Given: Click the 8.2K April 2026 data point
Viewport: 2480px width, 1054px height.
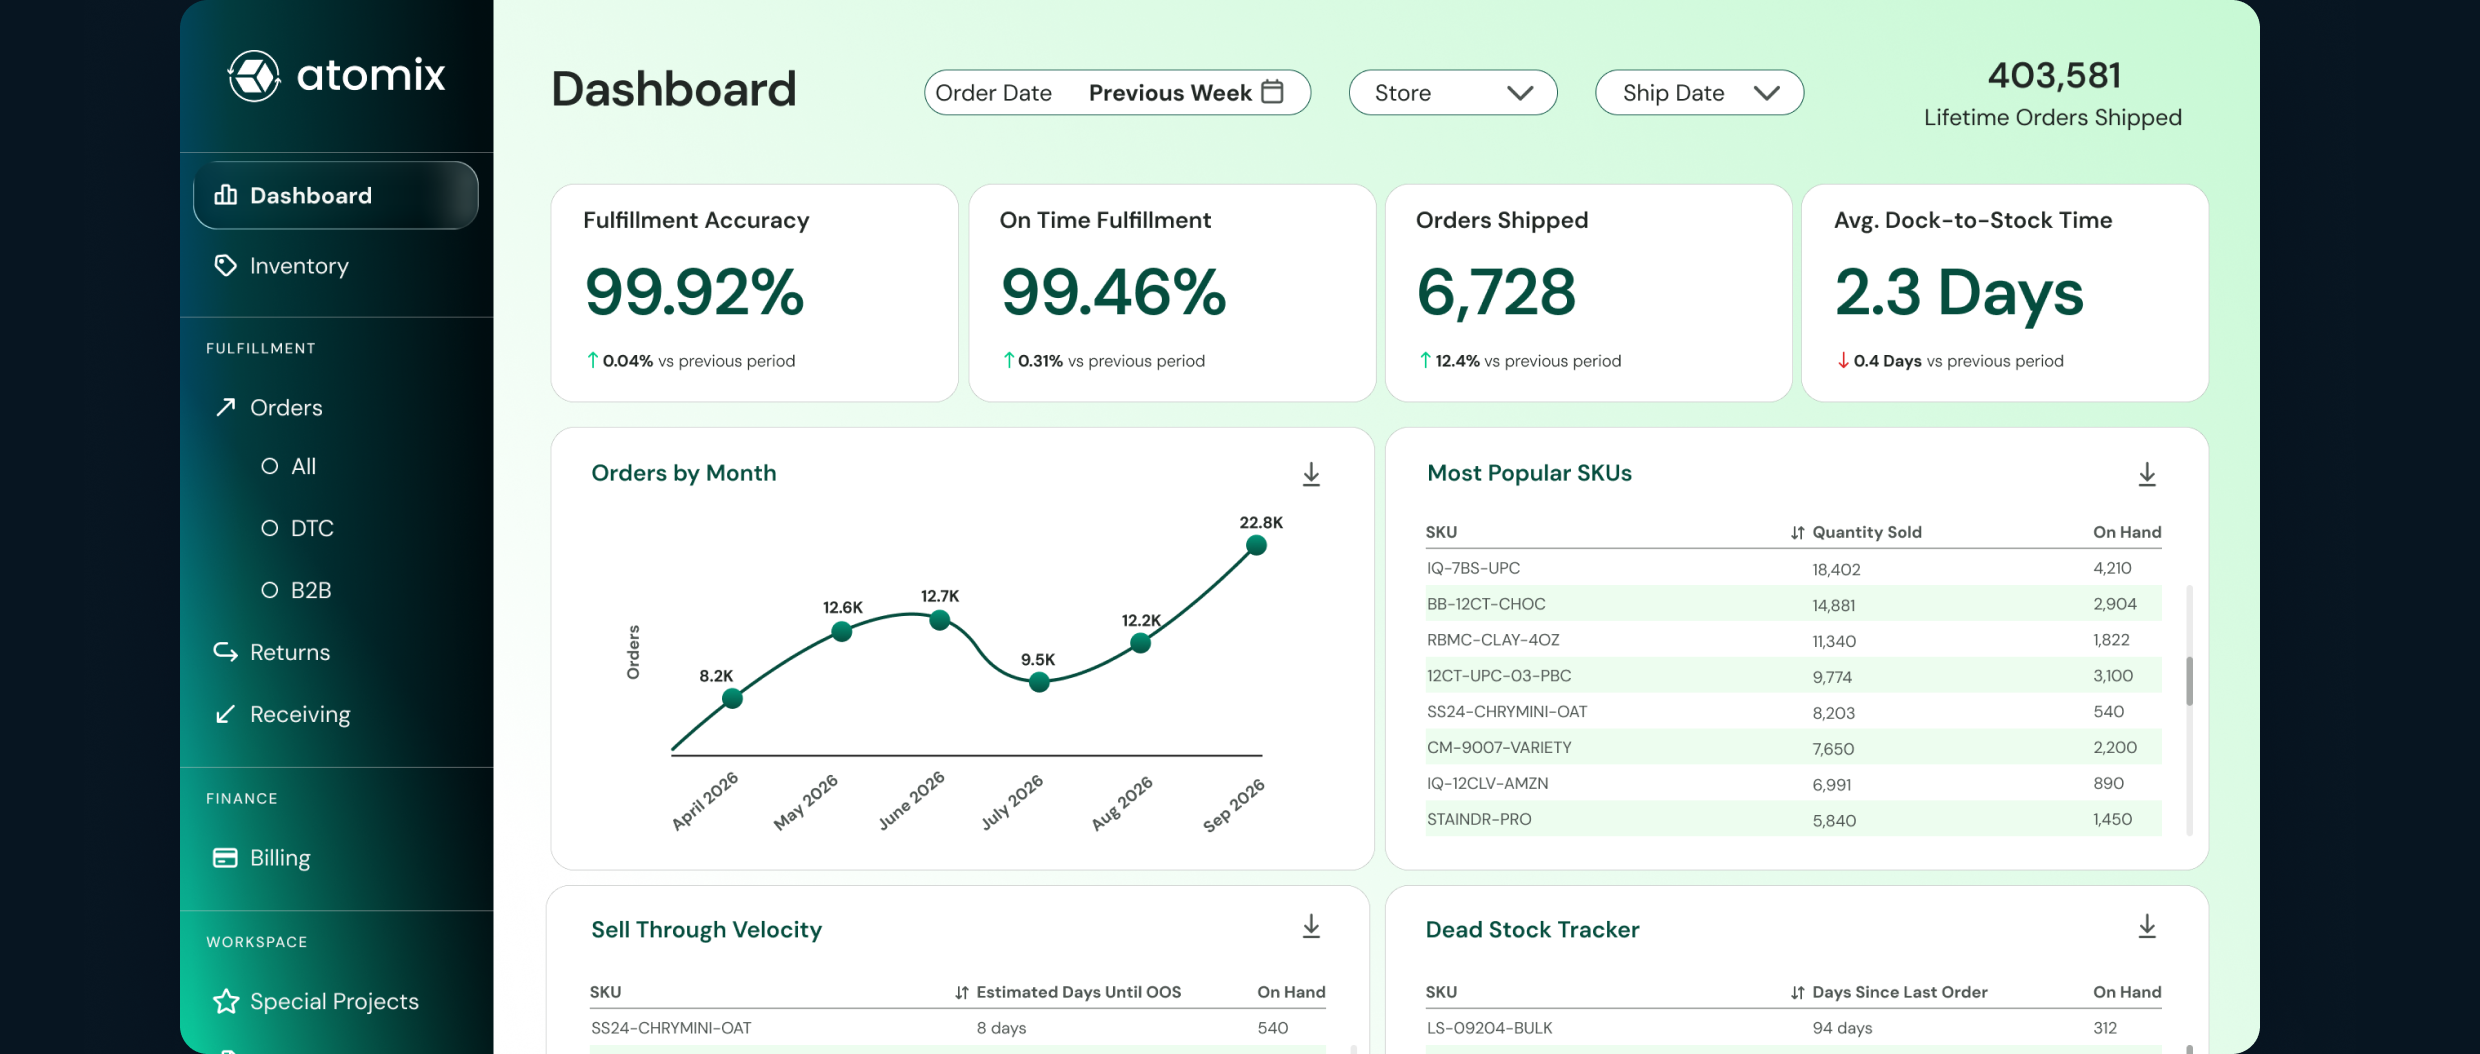Looking at the screenshot, I should click(732, 698).
